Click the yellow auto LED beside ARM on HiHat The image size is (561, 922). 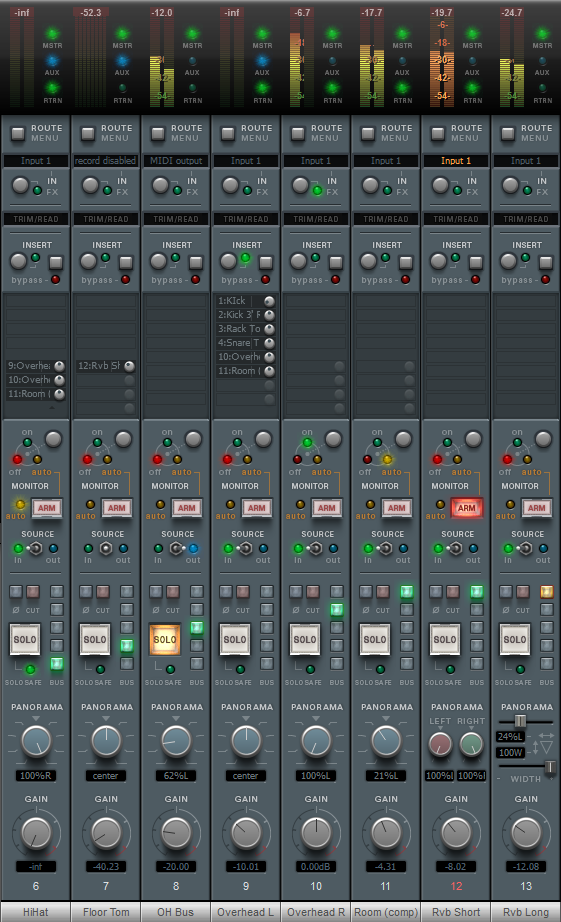tap(20, 505)
